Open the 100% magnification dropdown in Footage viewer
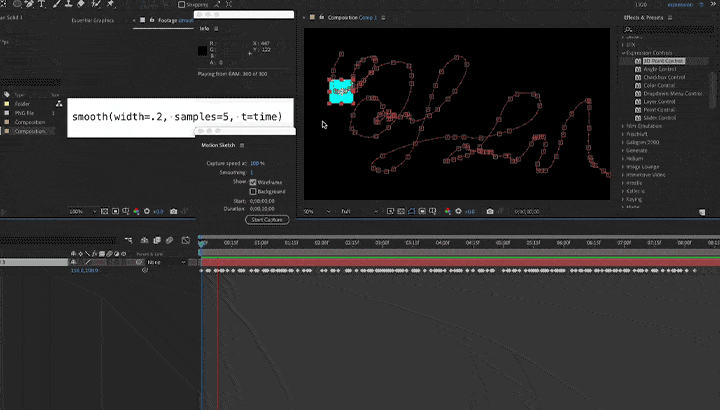The width and height of the screenshot is (720, 410). click(83, 212)
